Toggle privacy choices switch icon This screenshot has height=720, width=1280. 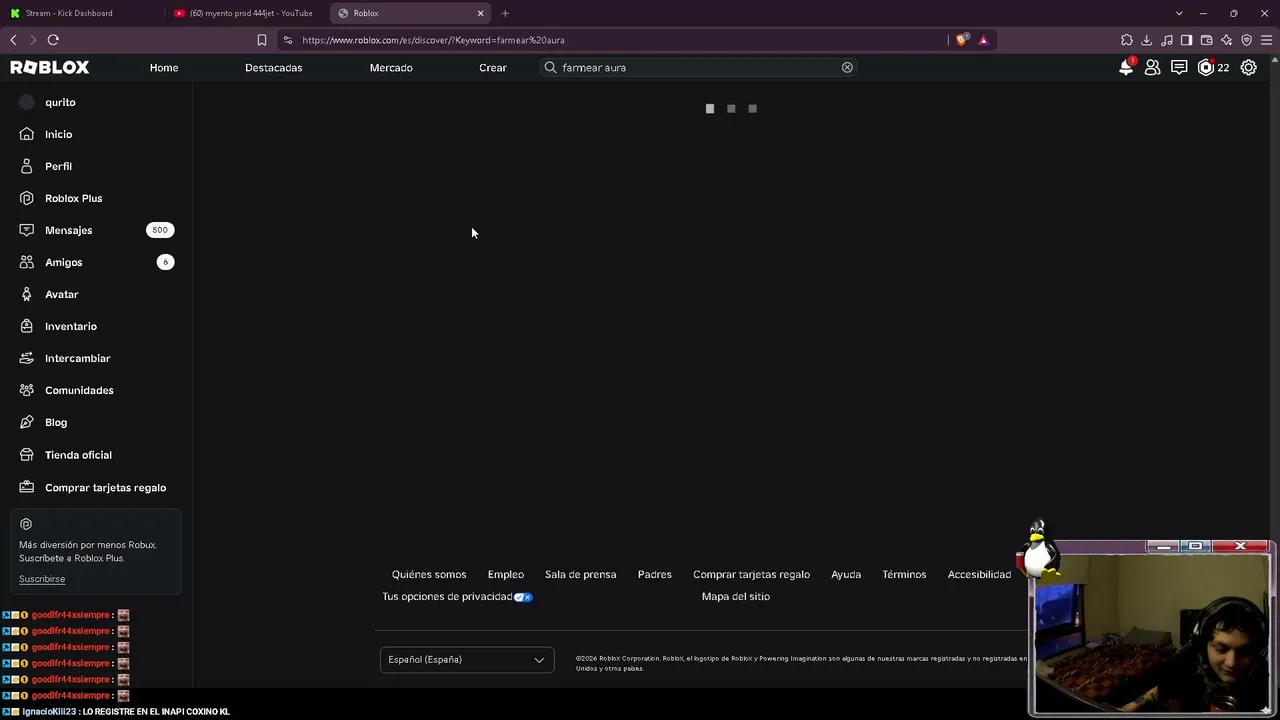[523, 597]
